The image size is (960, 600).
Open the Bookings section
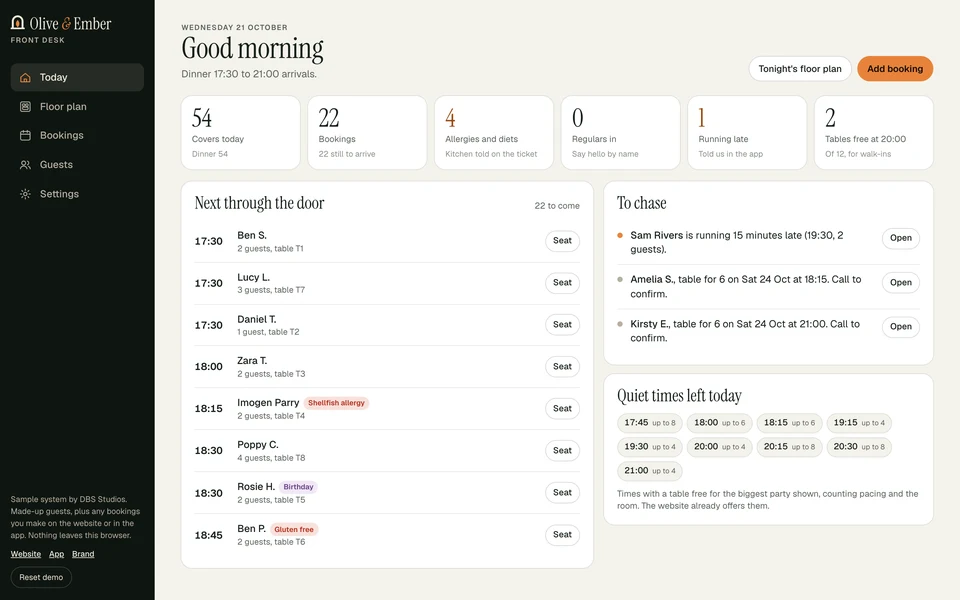point(77,135)
